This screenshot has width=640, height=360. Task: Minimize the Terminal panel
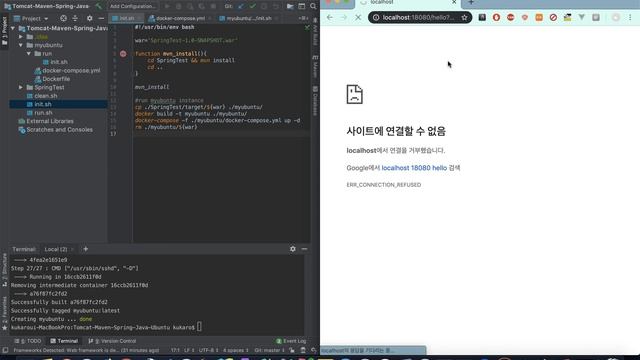click(x=304, y=249)
